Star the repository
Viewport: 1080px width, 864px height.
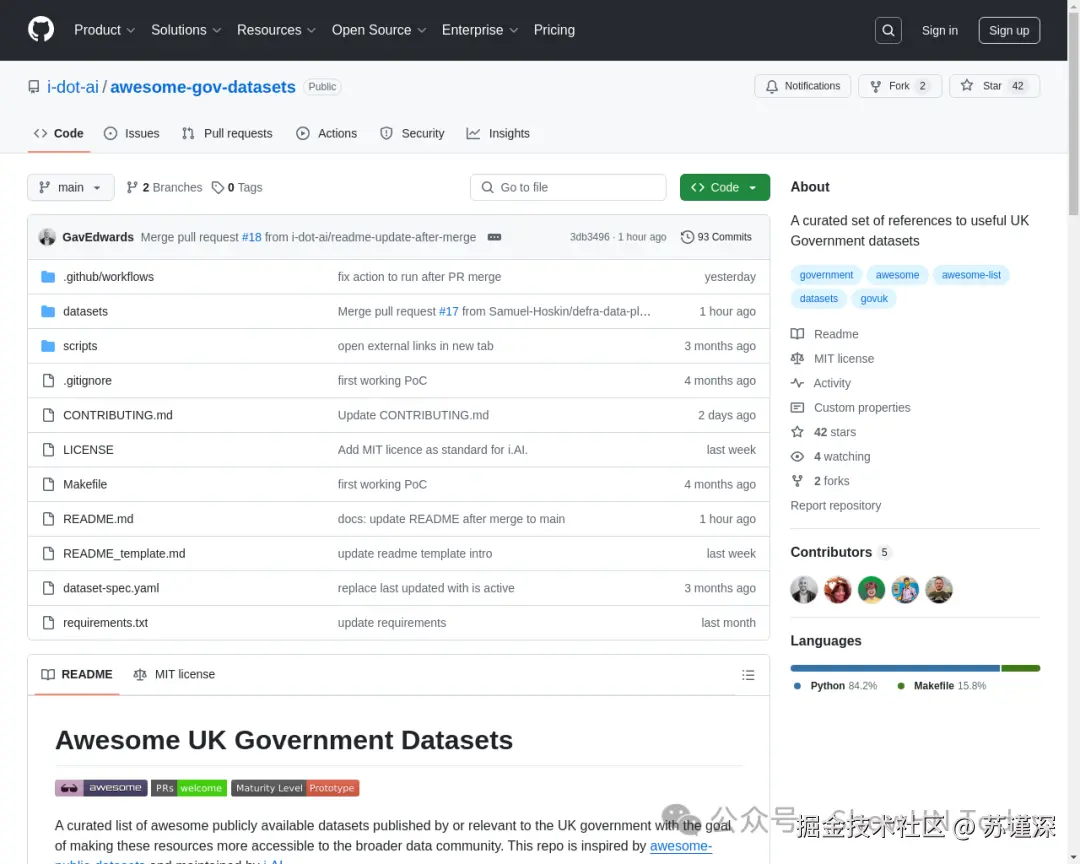point(994,86)
